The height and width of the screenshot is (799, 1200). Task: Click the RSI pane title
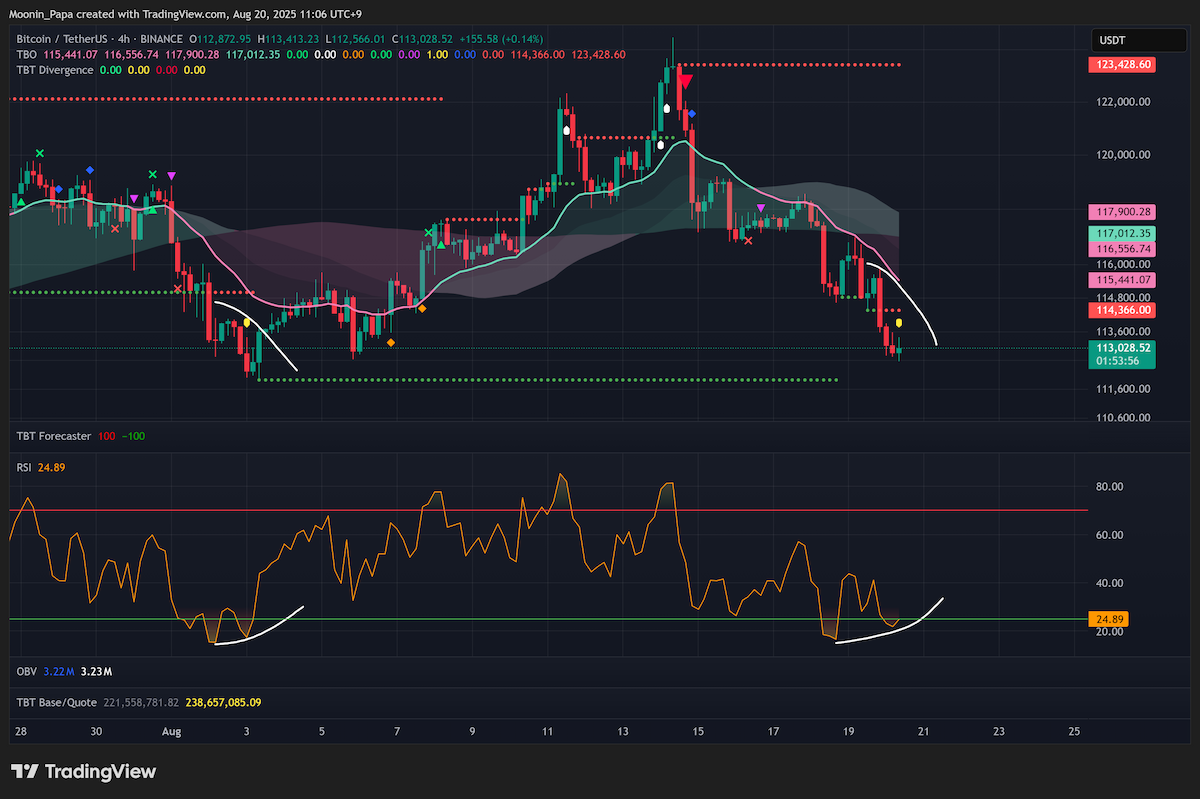pyautogui.click(x=23, y=467)
